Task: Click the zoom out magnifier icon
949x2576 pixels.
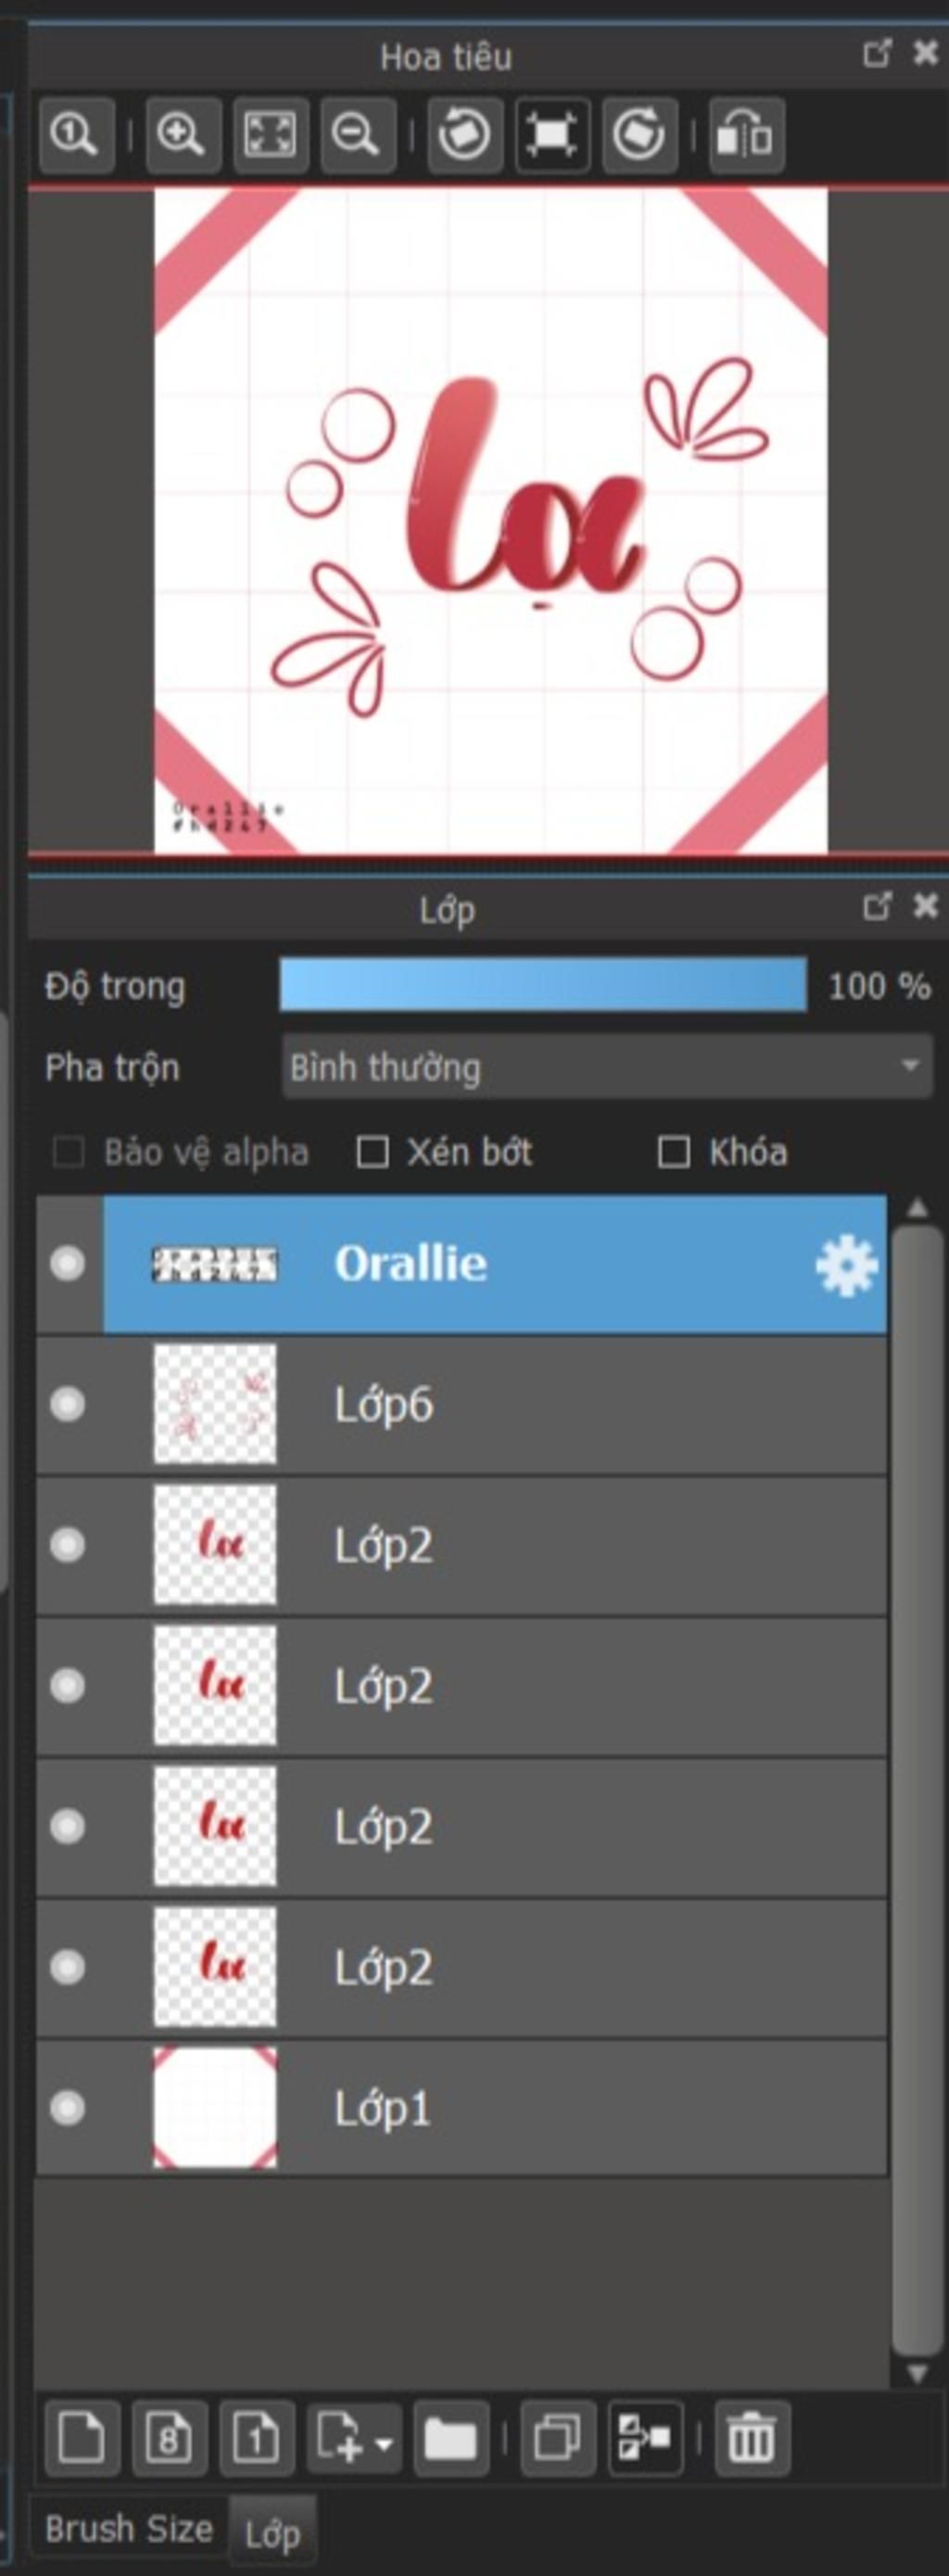Action: coord(357,135)
